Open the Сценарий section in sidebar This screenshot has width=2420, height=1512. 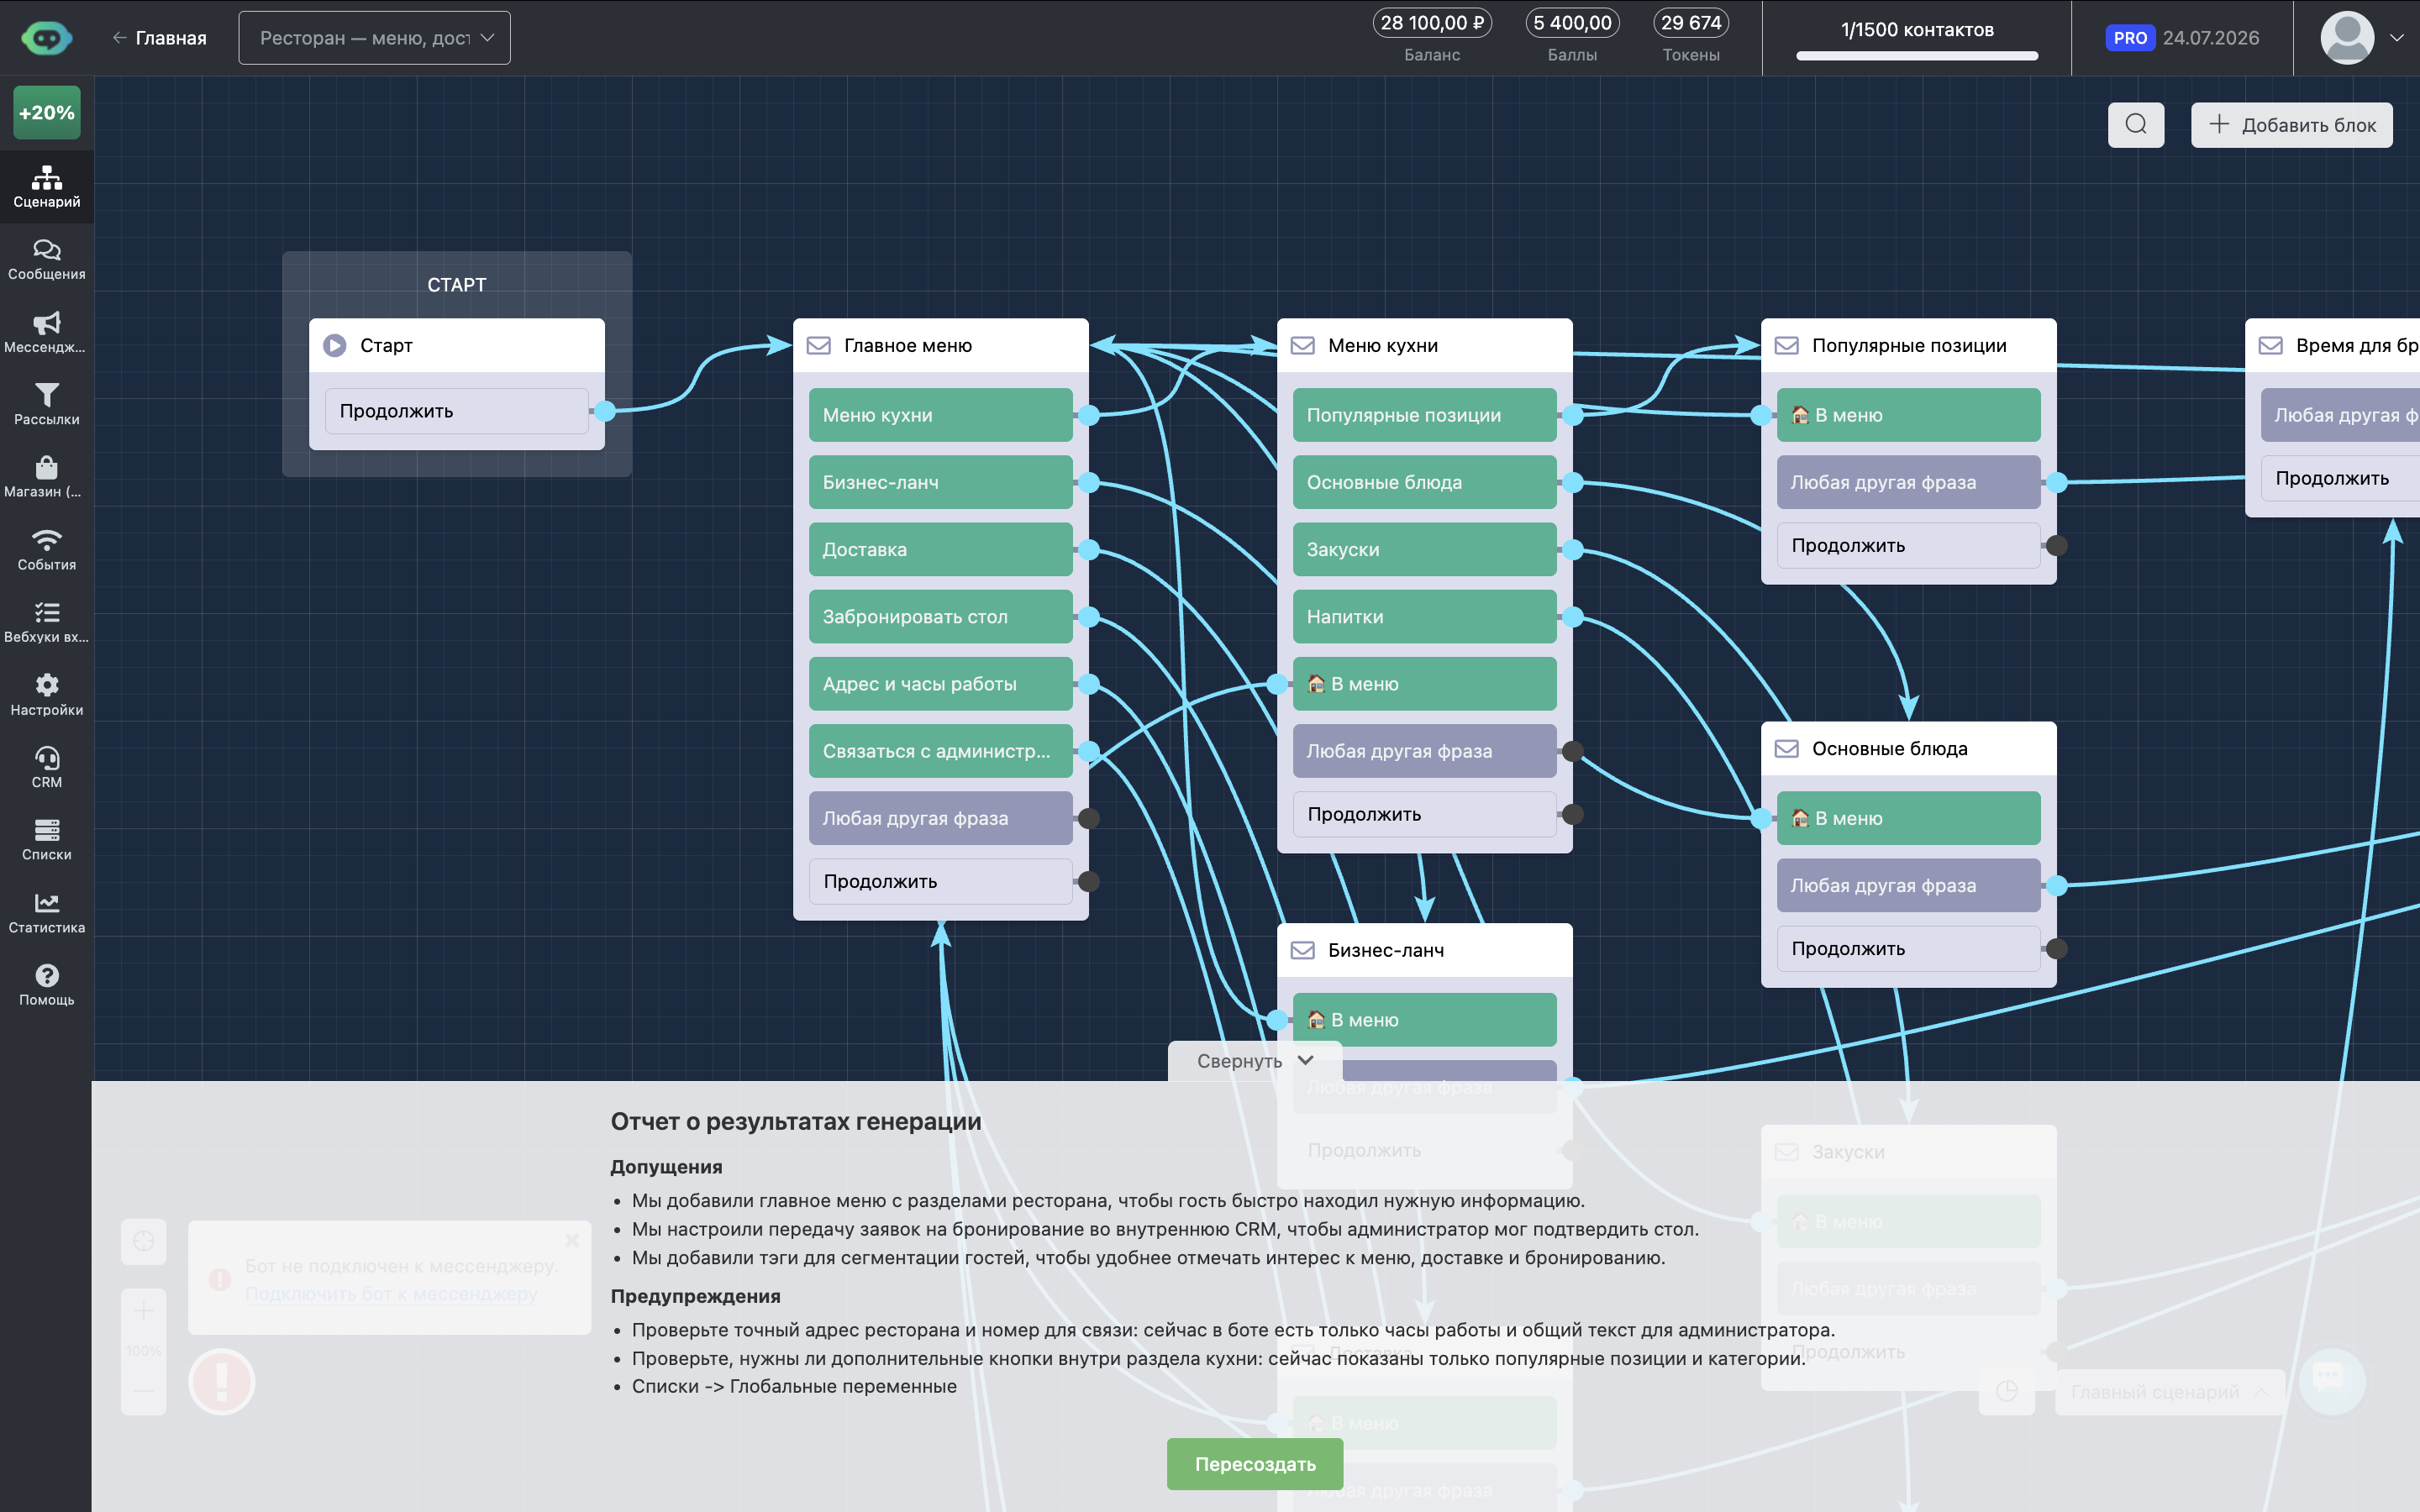point(47,187)
